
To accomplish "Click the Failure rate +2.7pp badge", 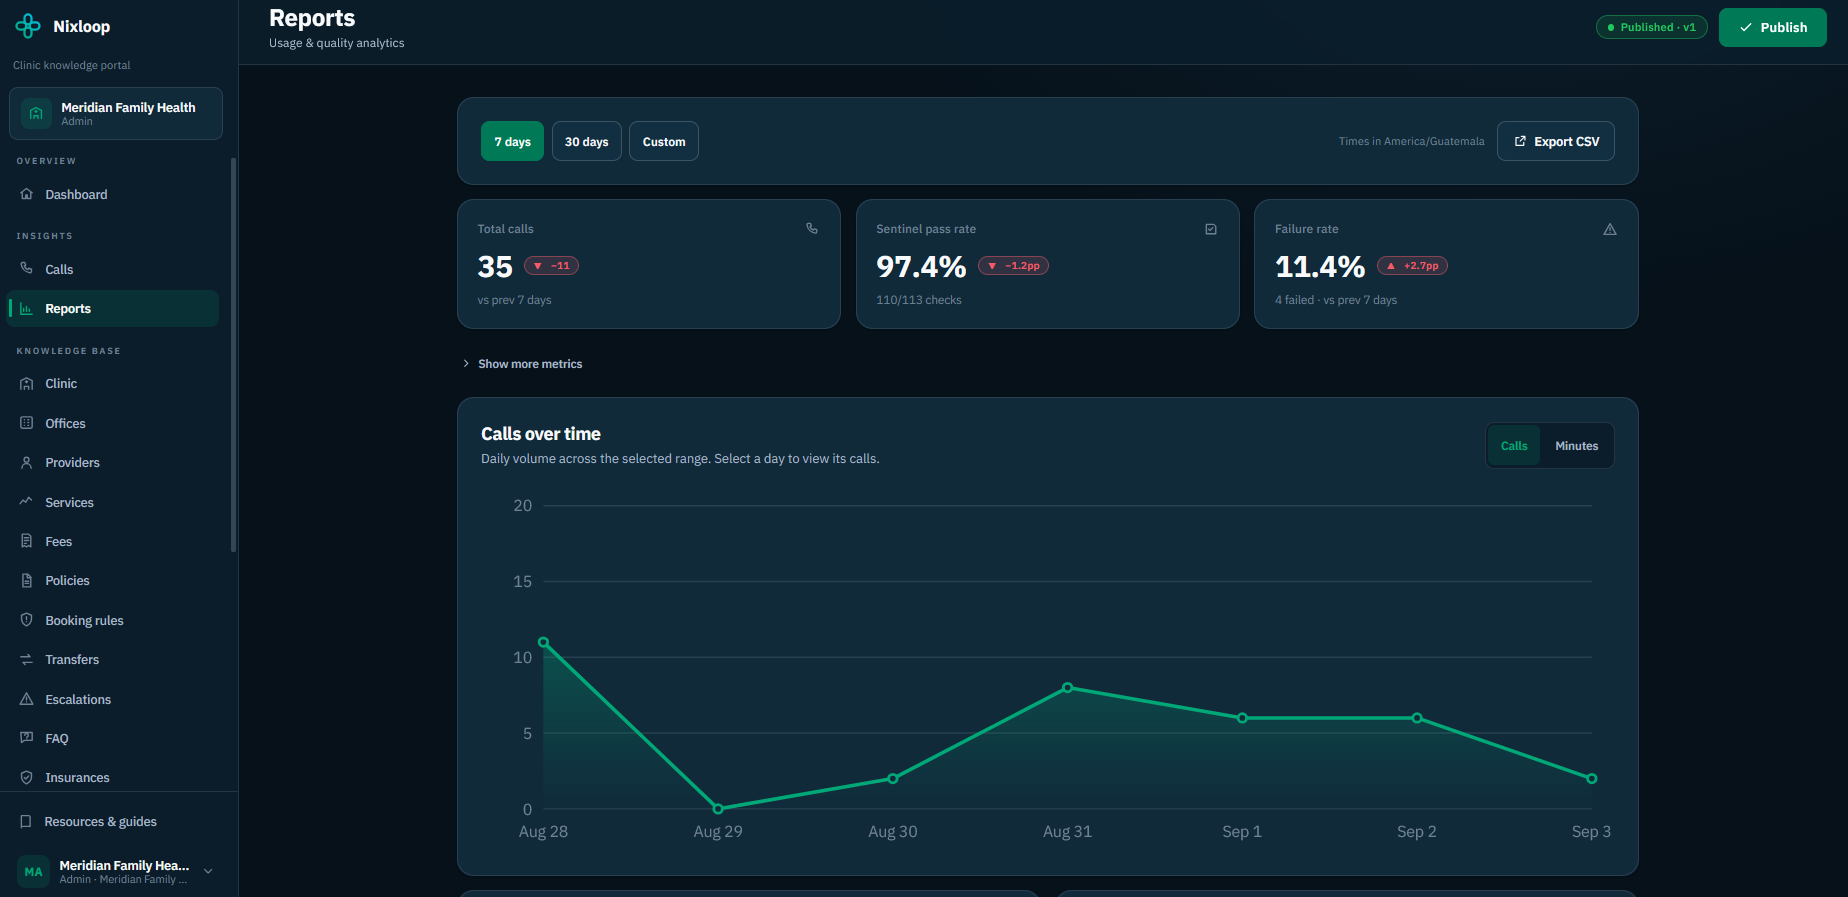I will pyautogui.click(x=1412, y=266).
